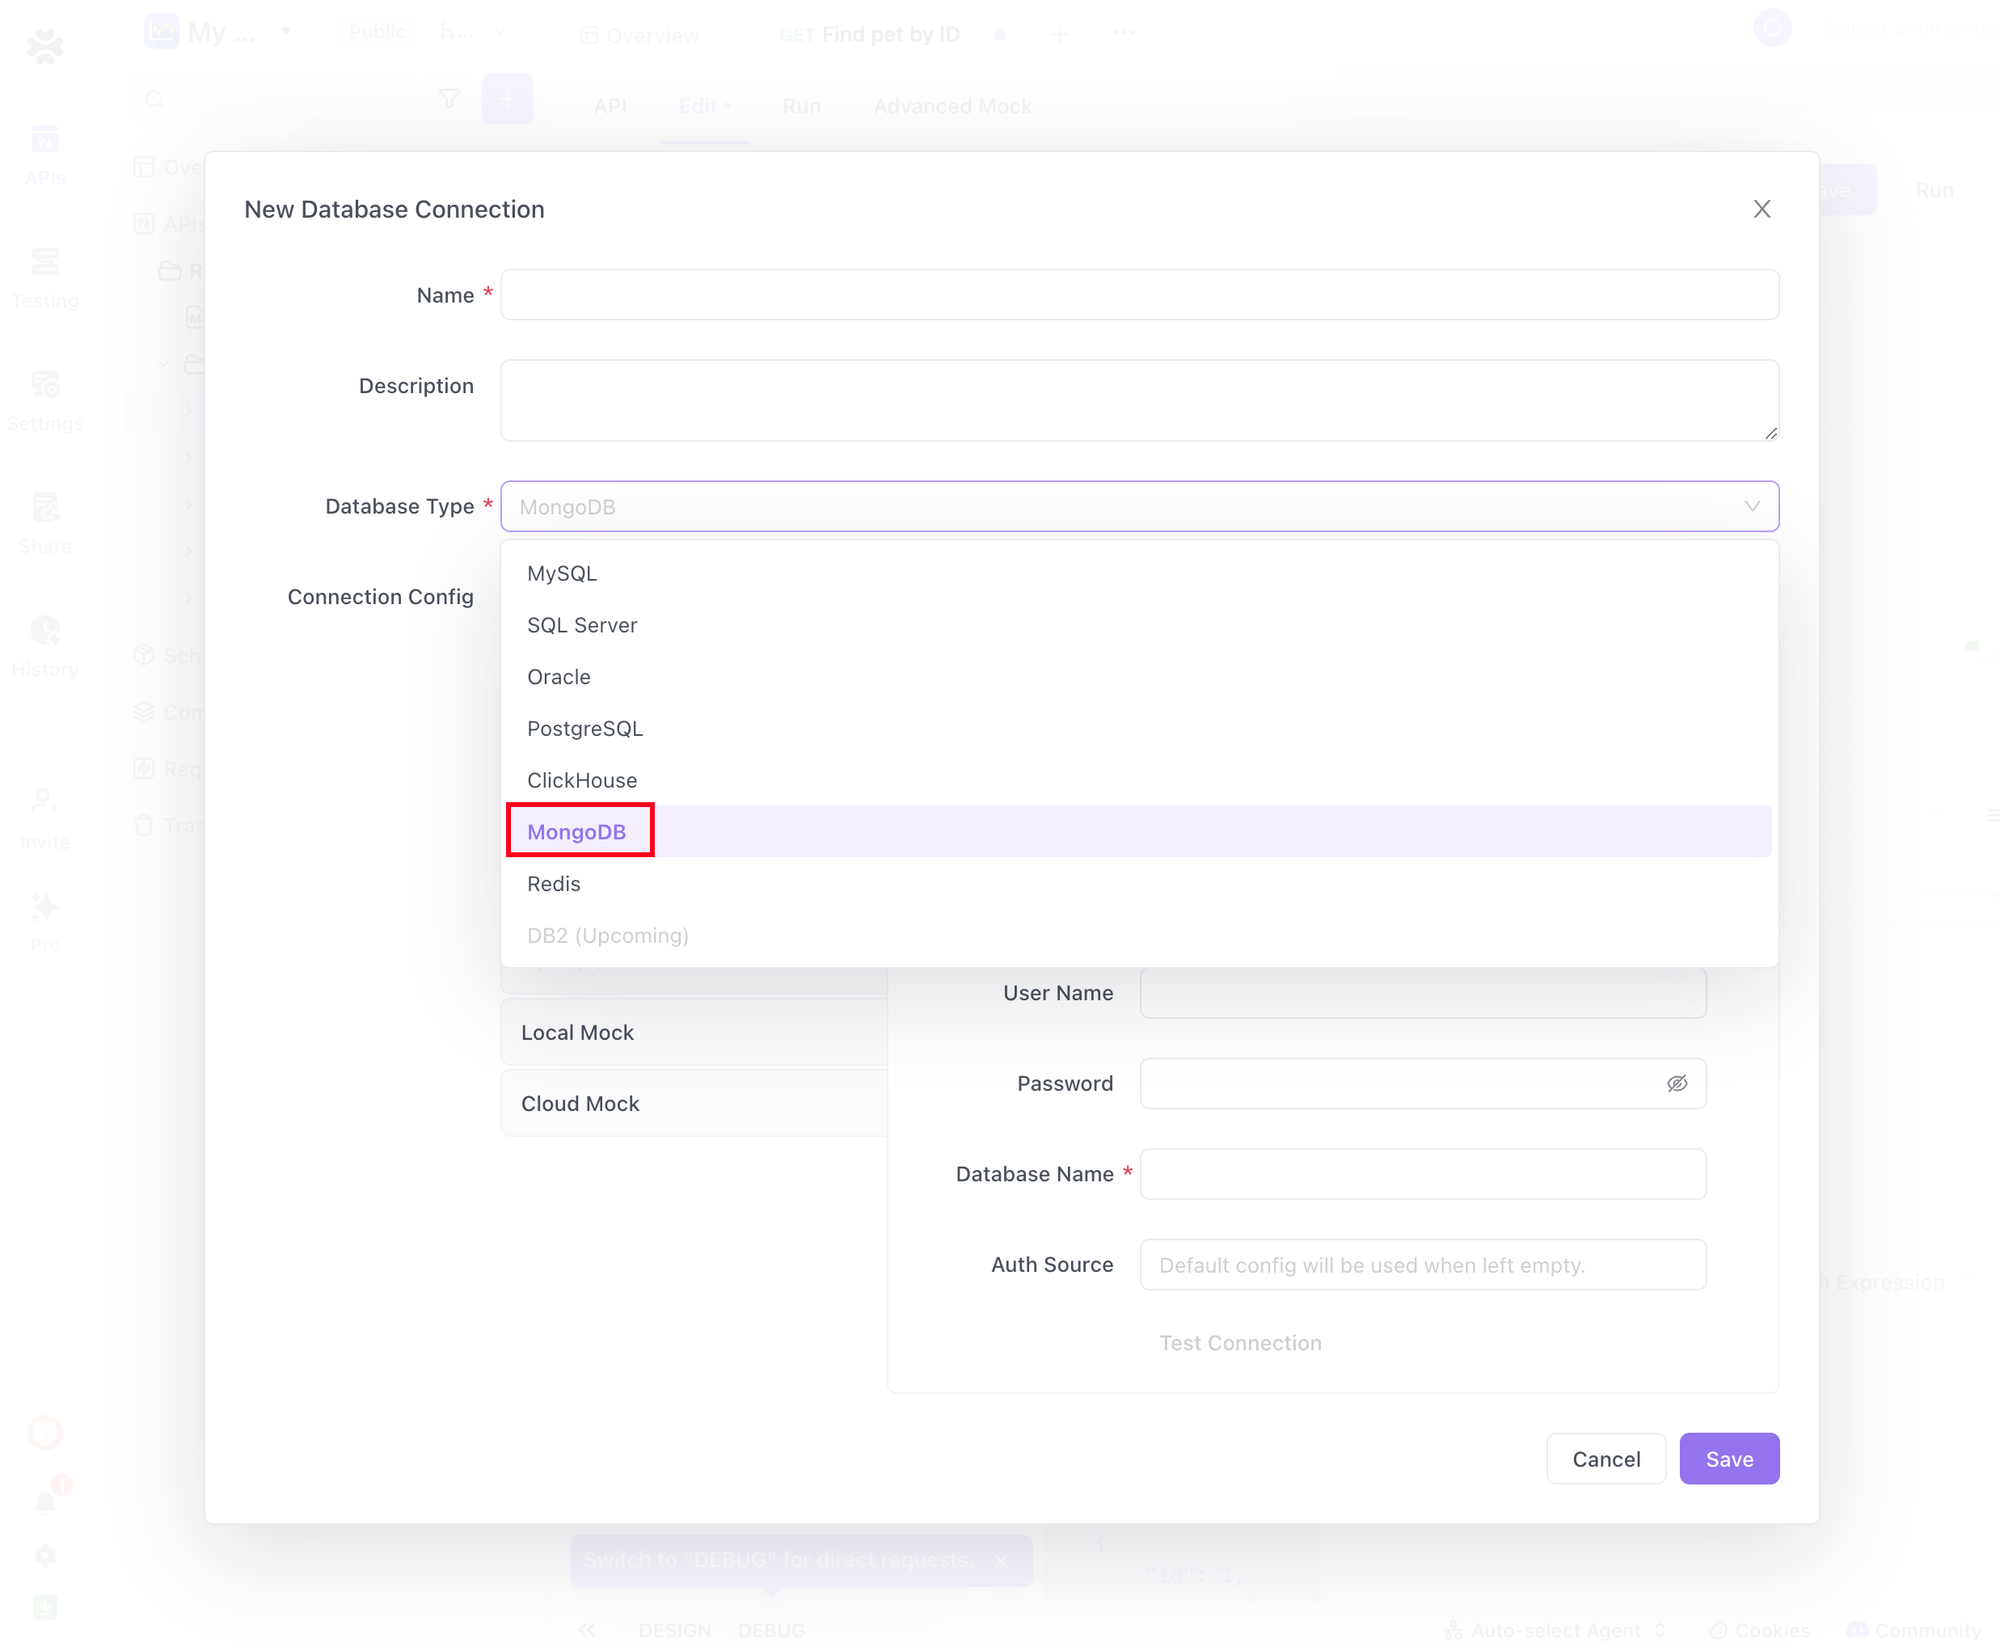Open the Settings sidebar section
The width and height of the screenshot is (2000, 1648).
pos(45,401)
